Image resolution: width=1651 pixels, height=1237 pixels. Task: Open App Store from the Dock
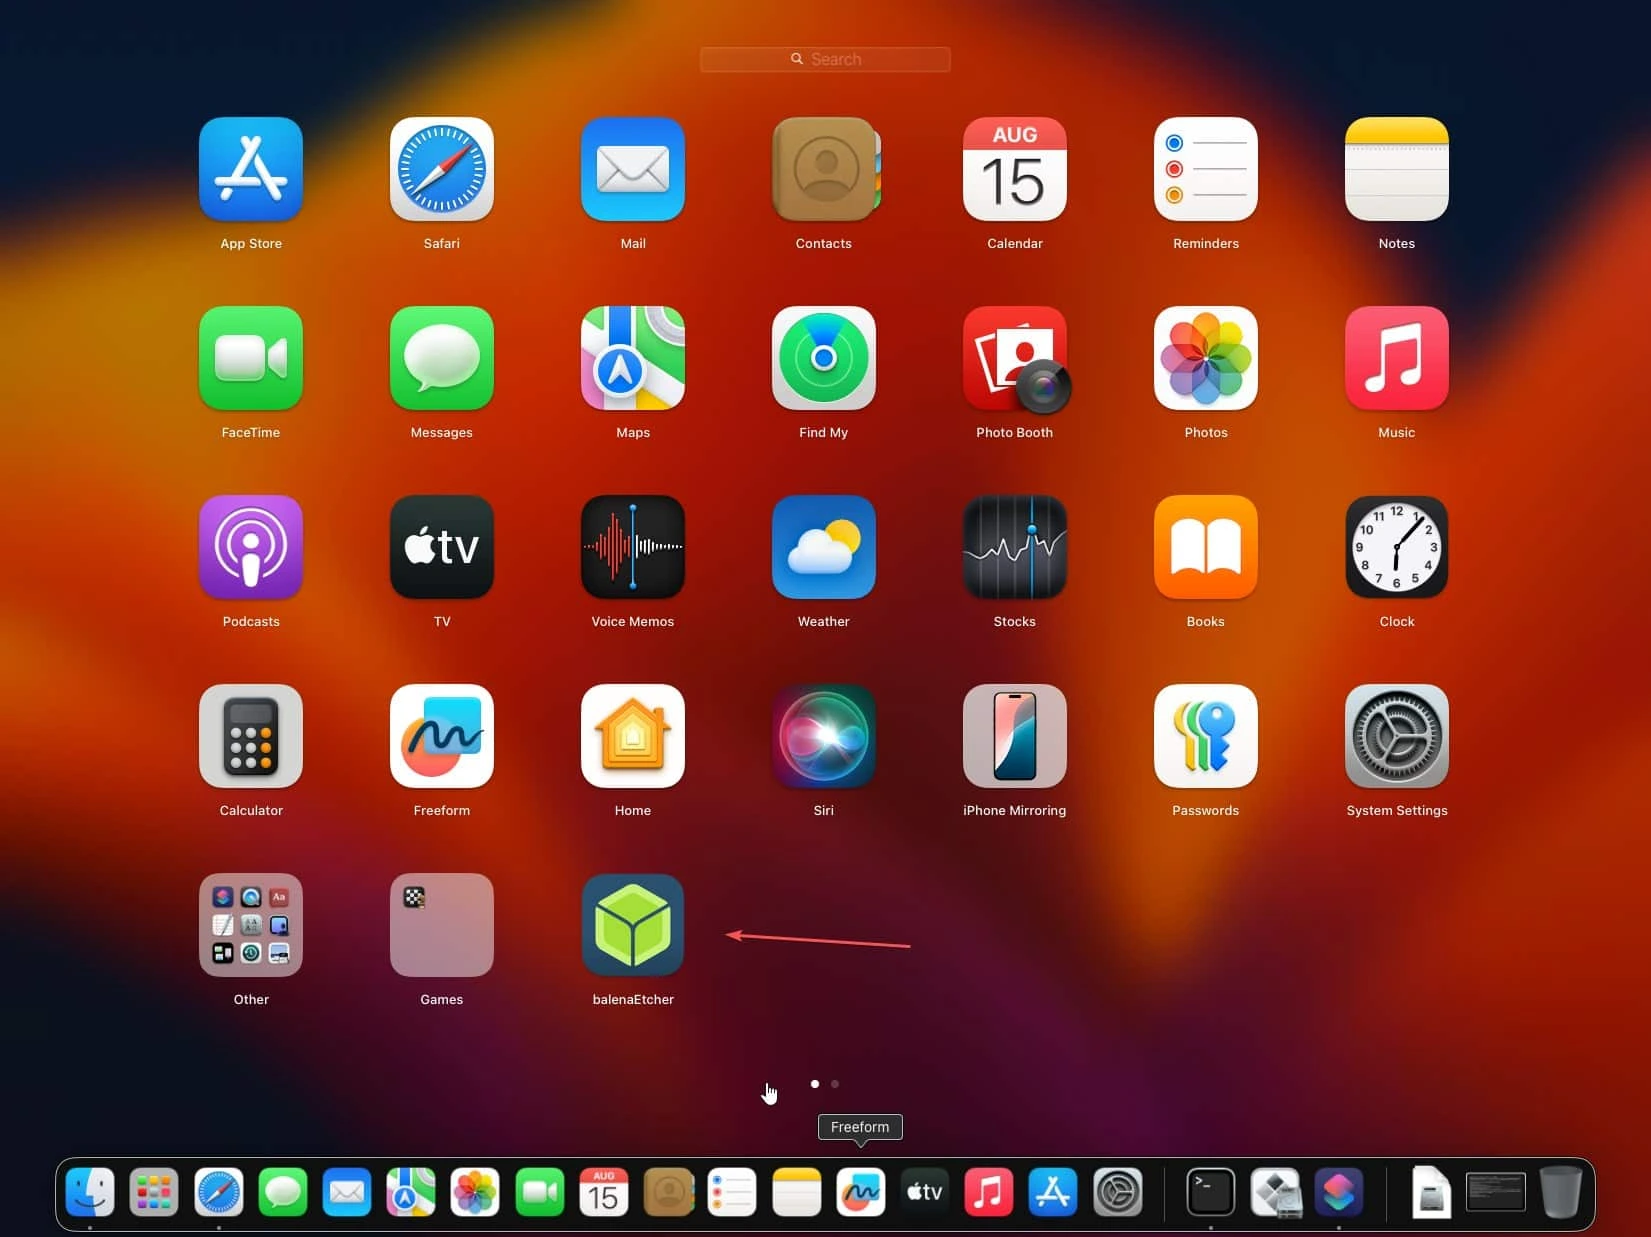[1053, 1192]
